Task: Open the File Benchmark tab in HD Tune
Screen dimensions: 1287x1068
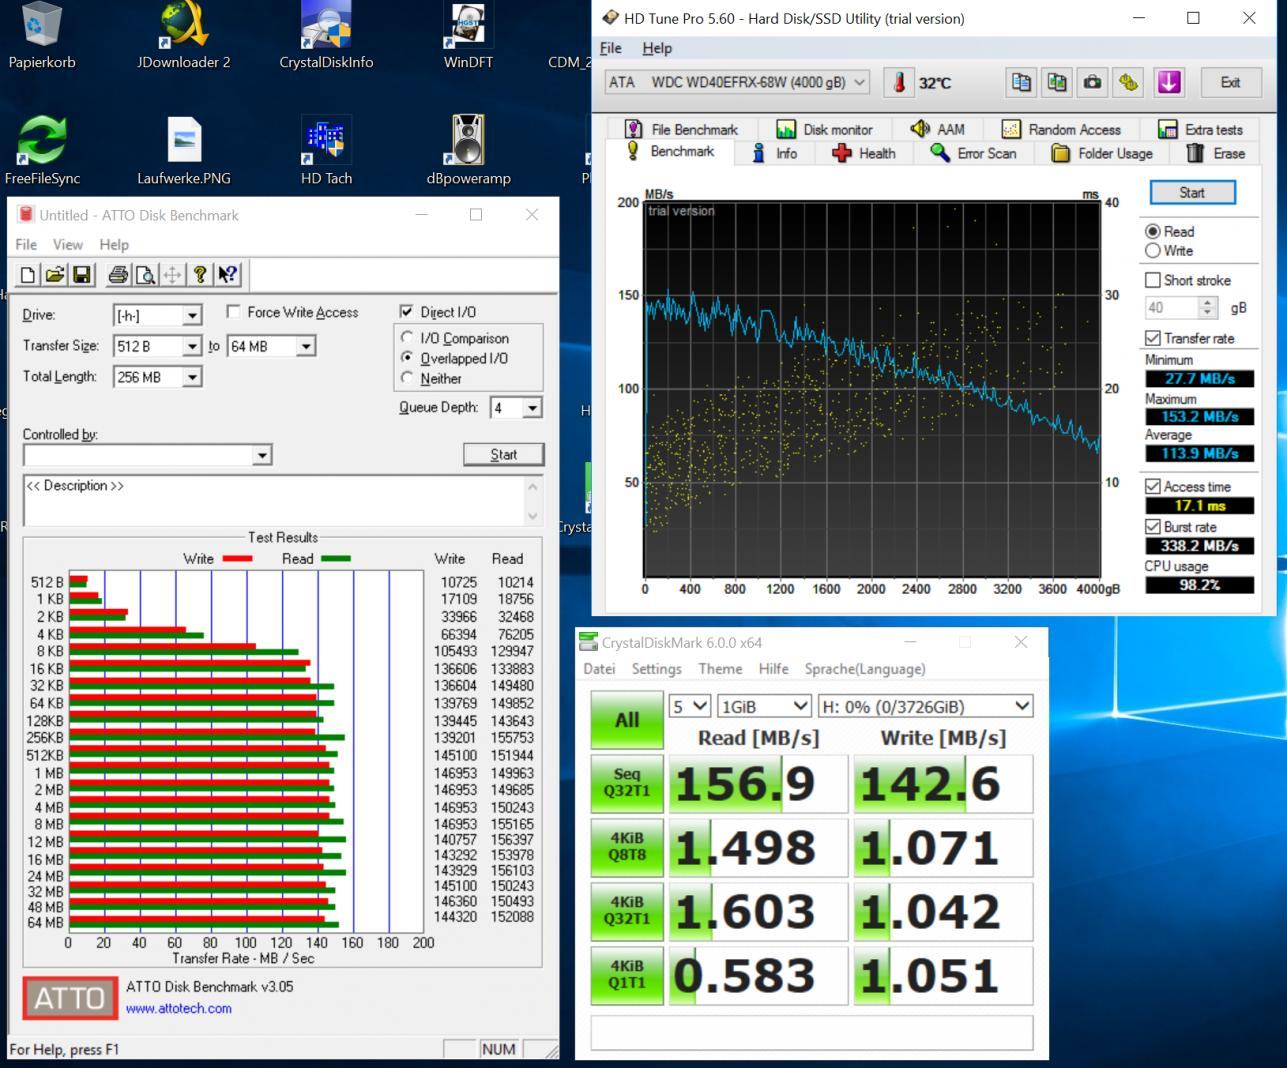Action: (x=681, y=129)
